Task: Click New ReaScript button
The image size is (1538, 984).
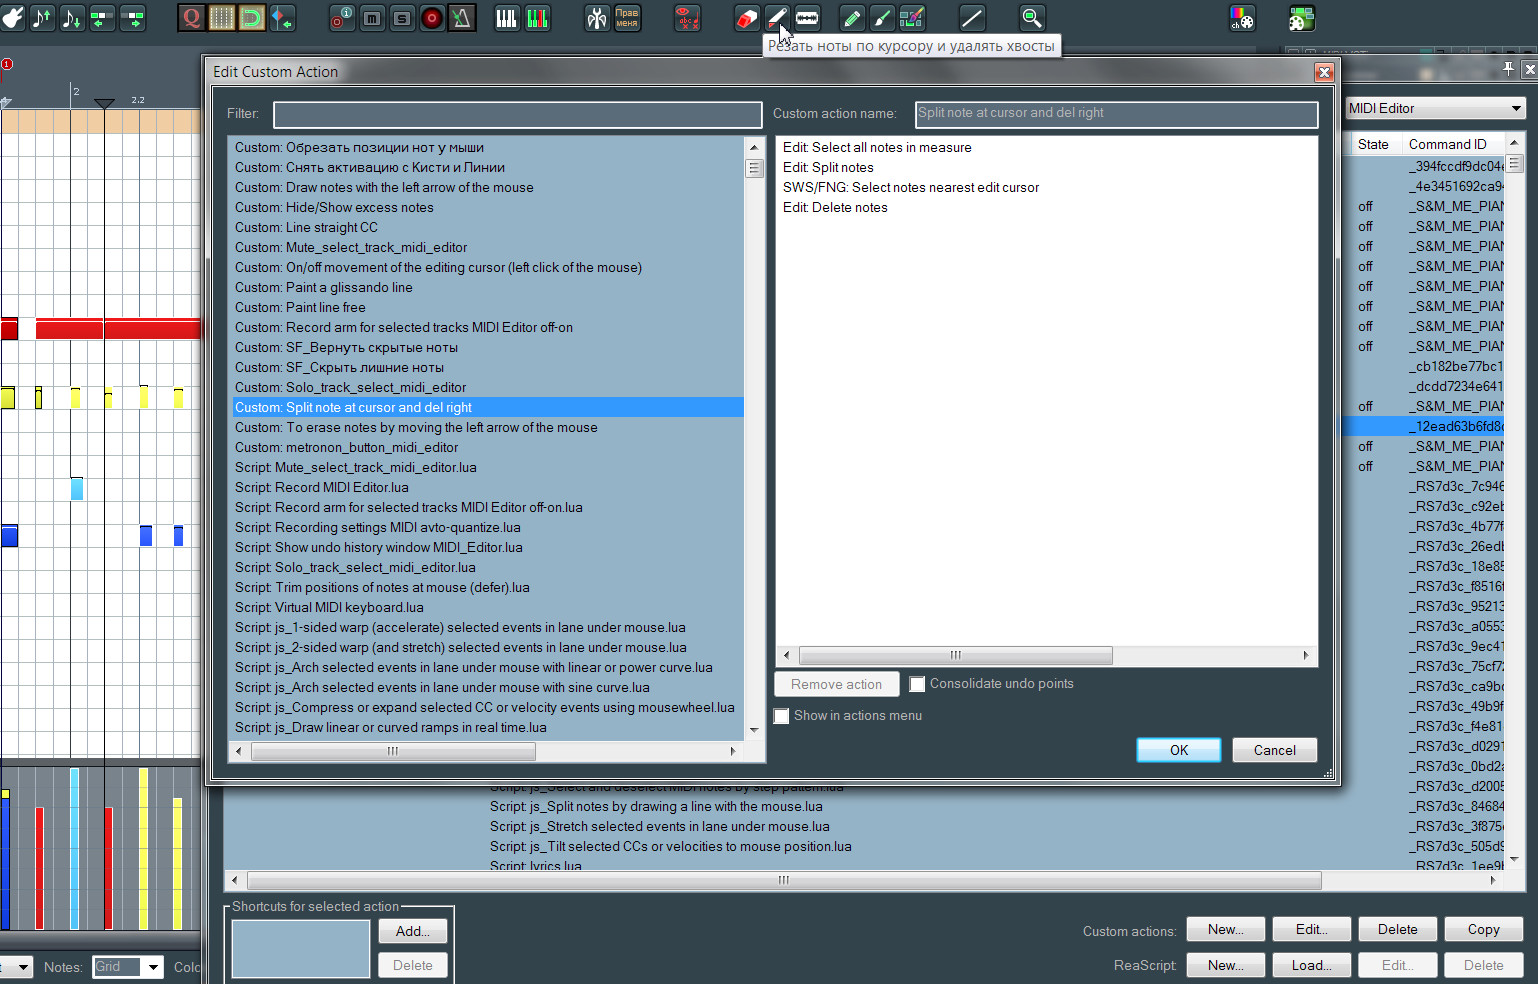Action: 1226,965
